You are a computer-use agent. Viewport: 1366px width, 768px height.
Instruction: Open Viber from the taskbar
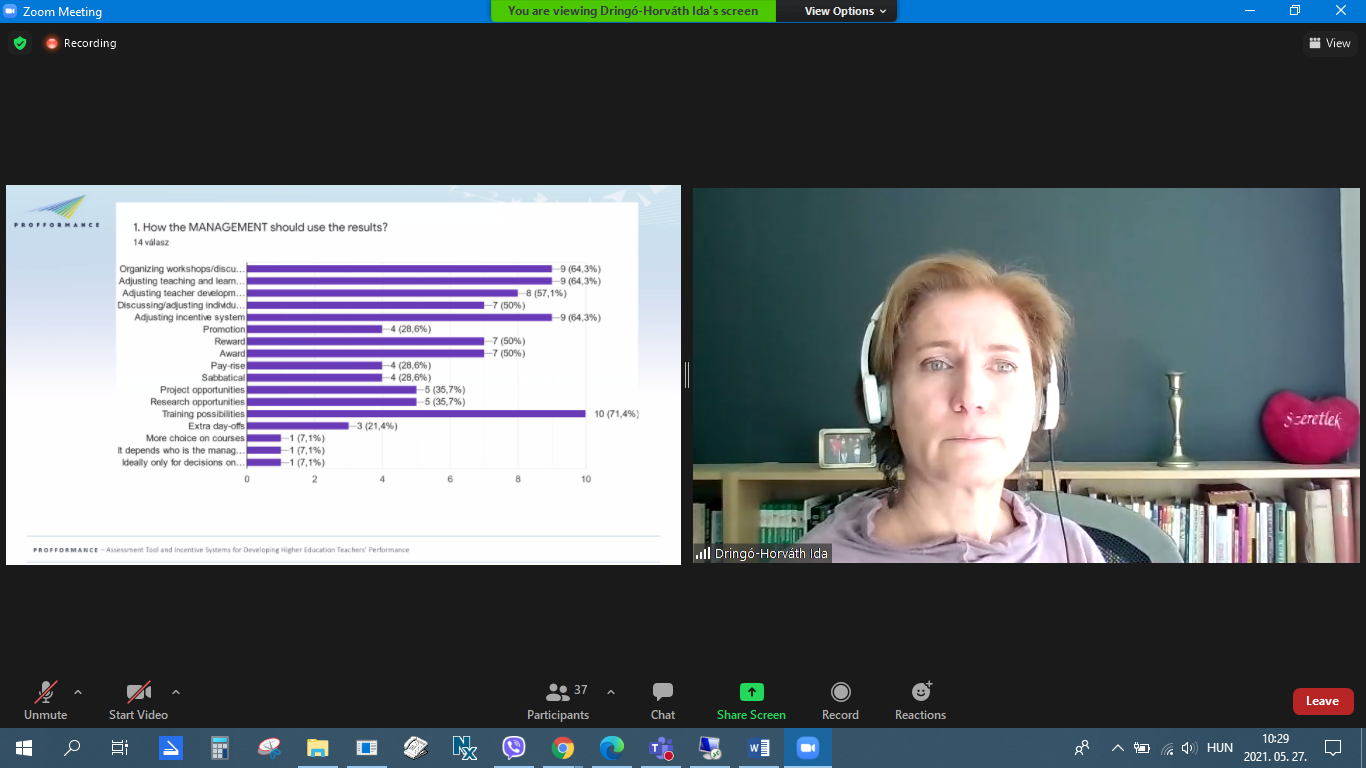[514, 747]
